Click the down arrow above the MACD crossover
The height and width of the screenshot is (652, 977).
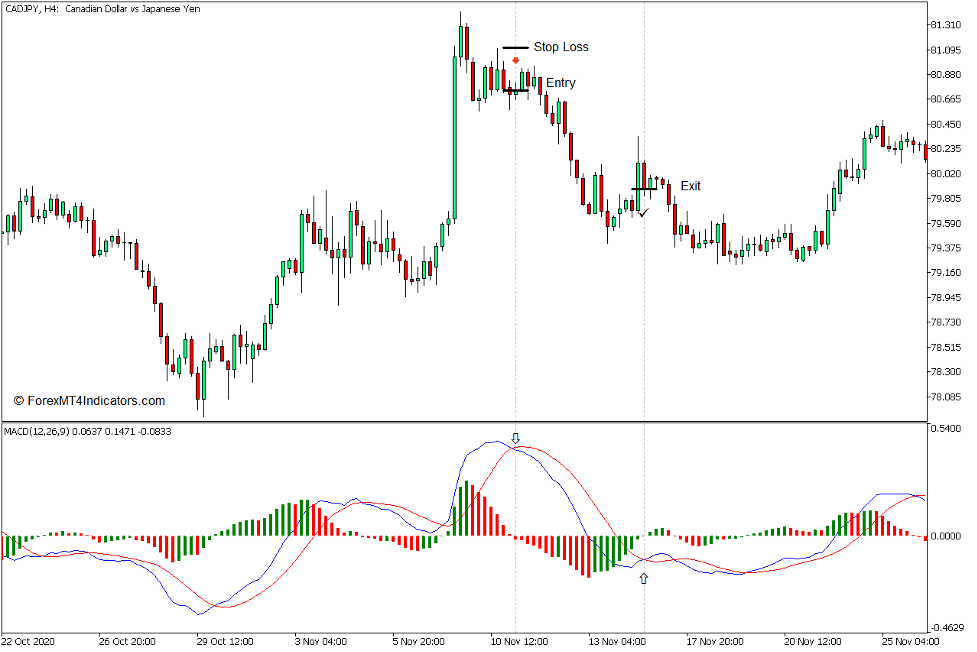tap(516, 437)
